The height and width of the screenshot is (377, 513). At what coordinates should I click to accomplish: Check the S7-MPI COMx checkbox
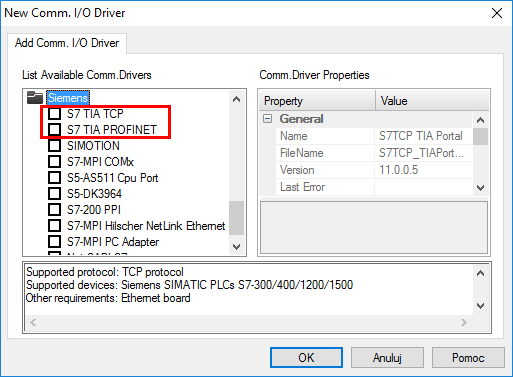click(54, 162)
